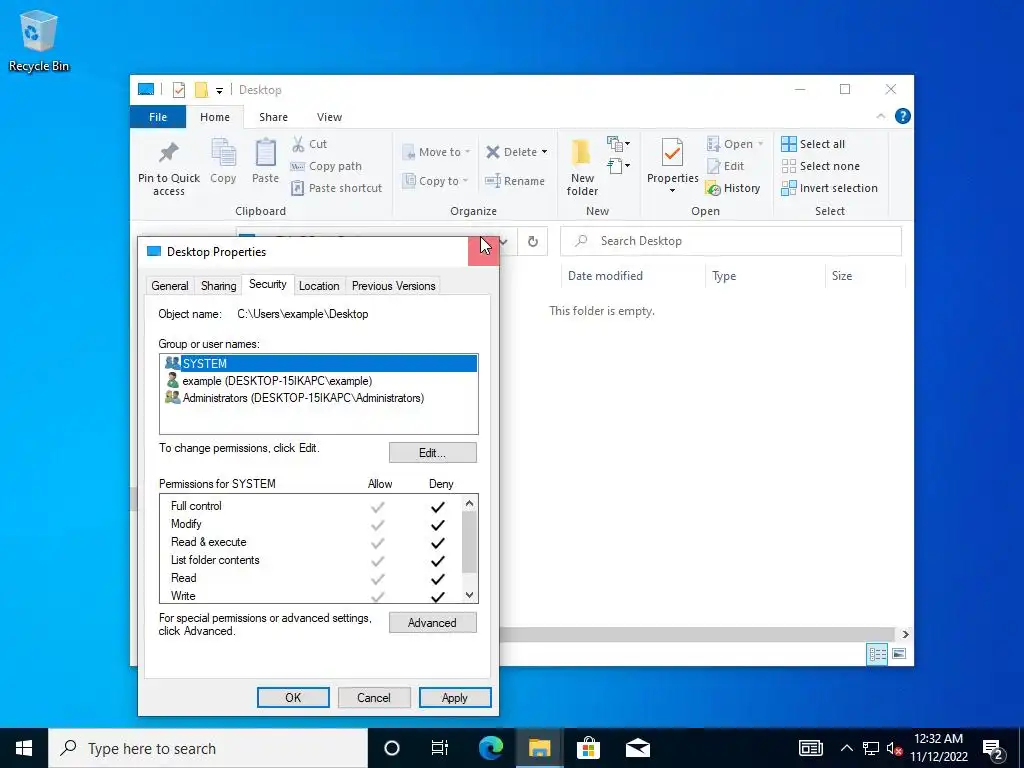Click Rename in Organize group
Viewport: 1024px width, 768px height.
point(515,181)
